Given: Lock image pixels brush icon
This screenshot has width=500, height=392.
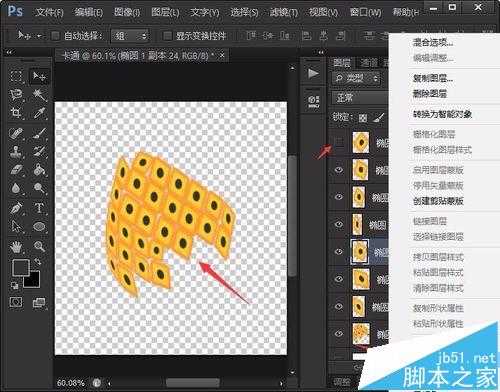Looking at the screenshot, I should click(379, 117).
